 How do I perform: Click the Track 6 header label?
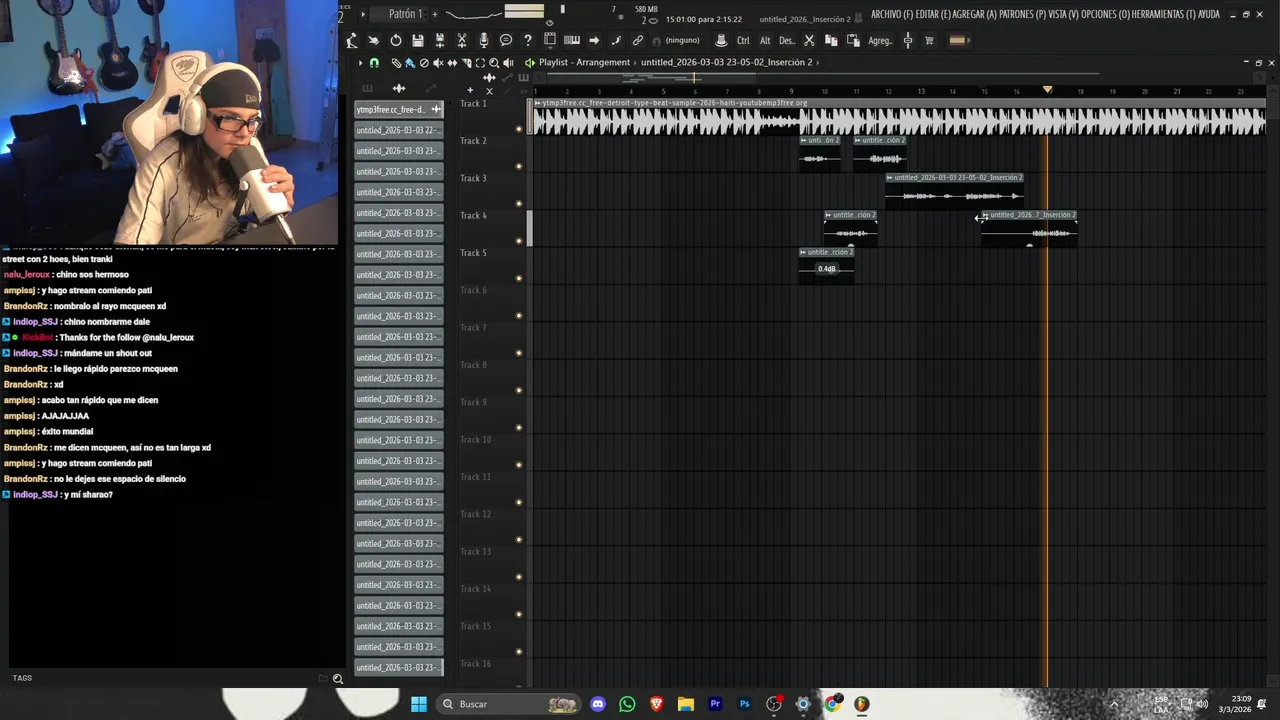(473, 290)
